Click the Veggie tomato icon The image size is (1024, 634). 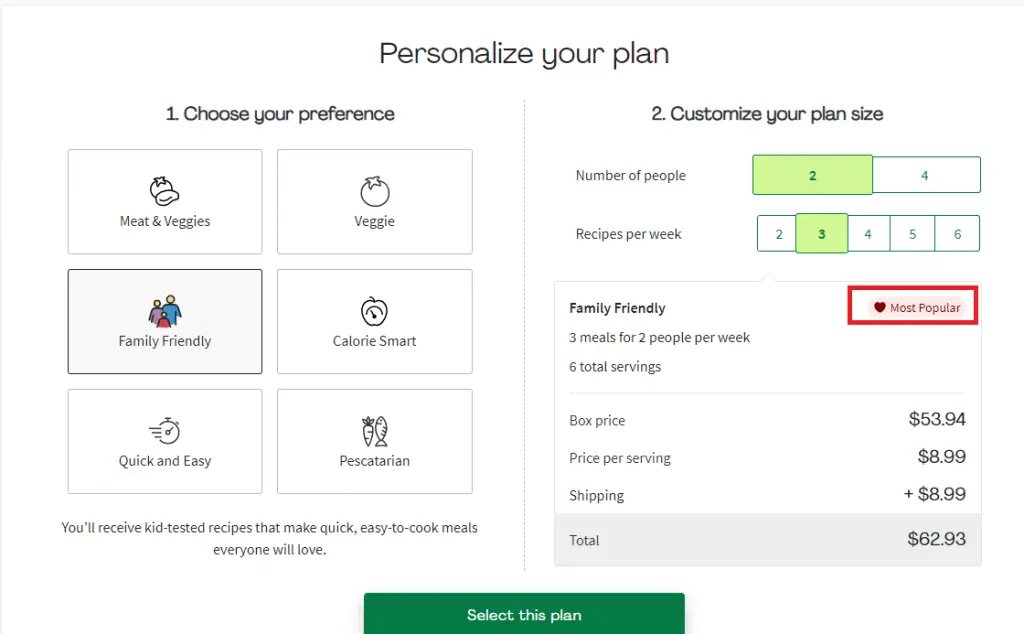click(x=375, y=191)
